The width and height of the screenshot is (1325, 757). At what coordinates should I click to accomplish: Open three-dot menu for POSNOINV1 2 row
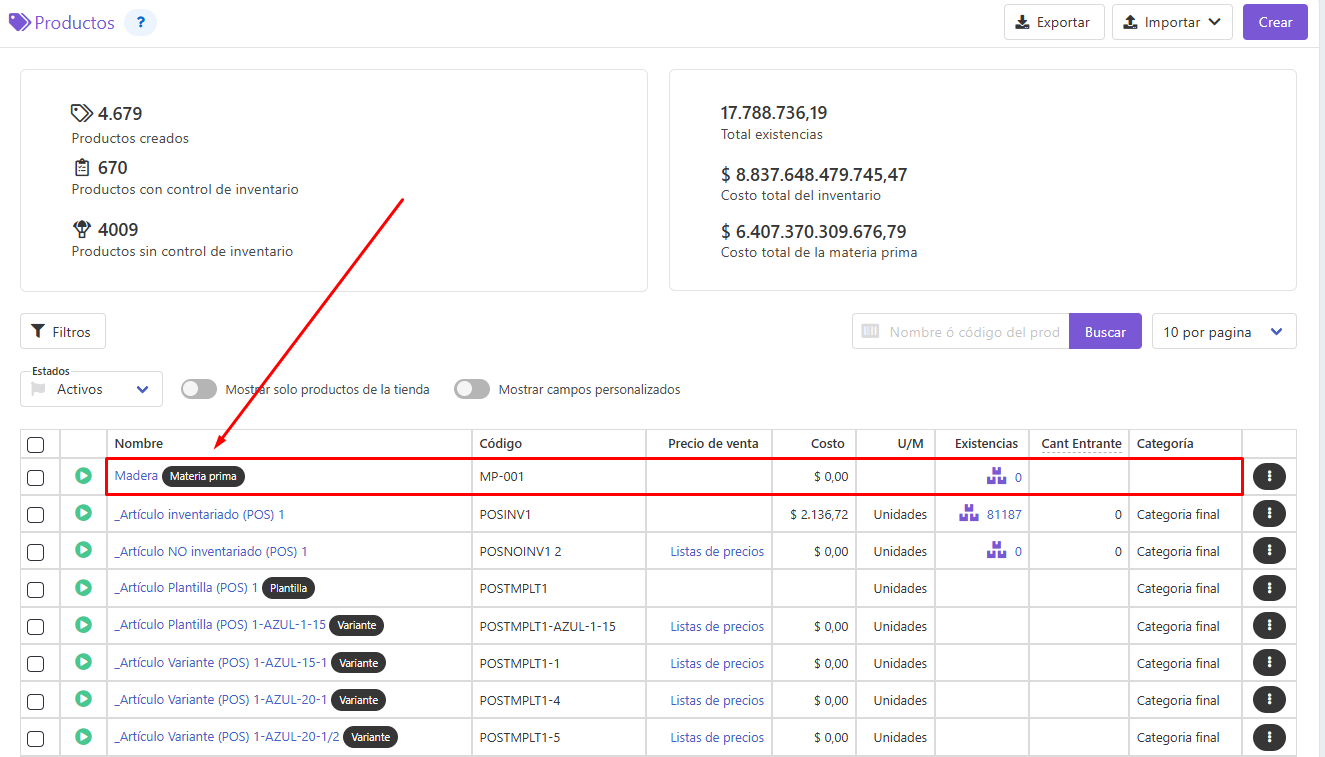point(1269,551)
